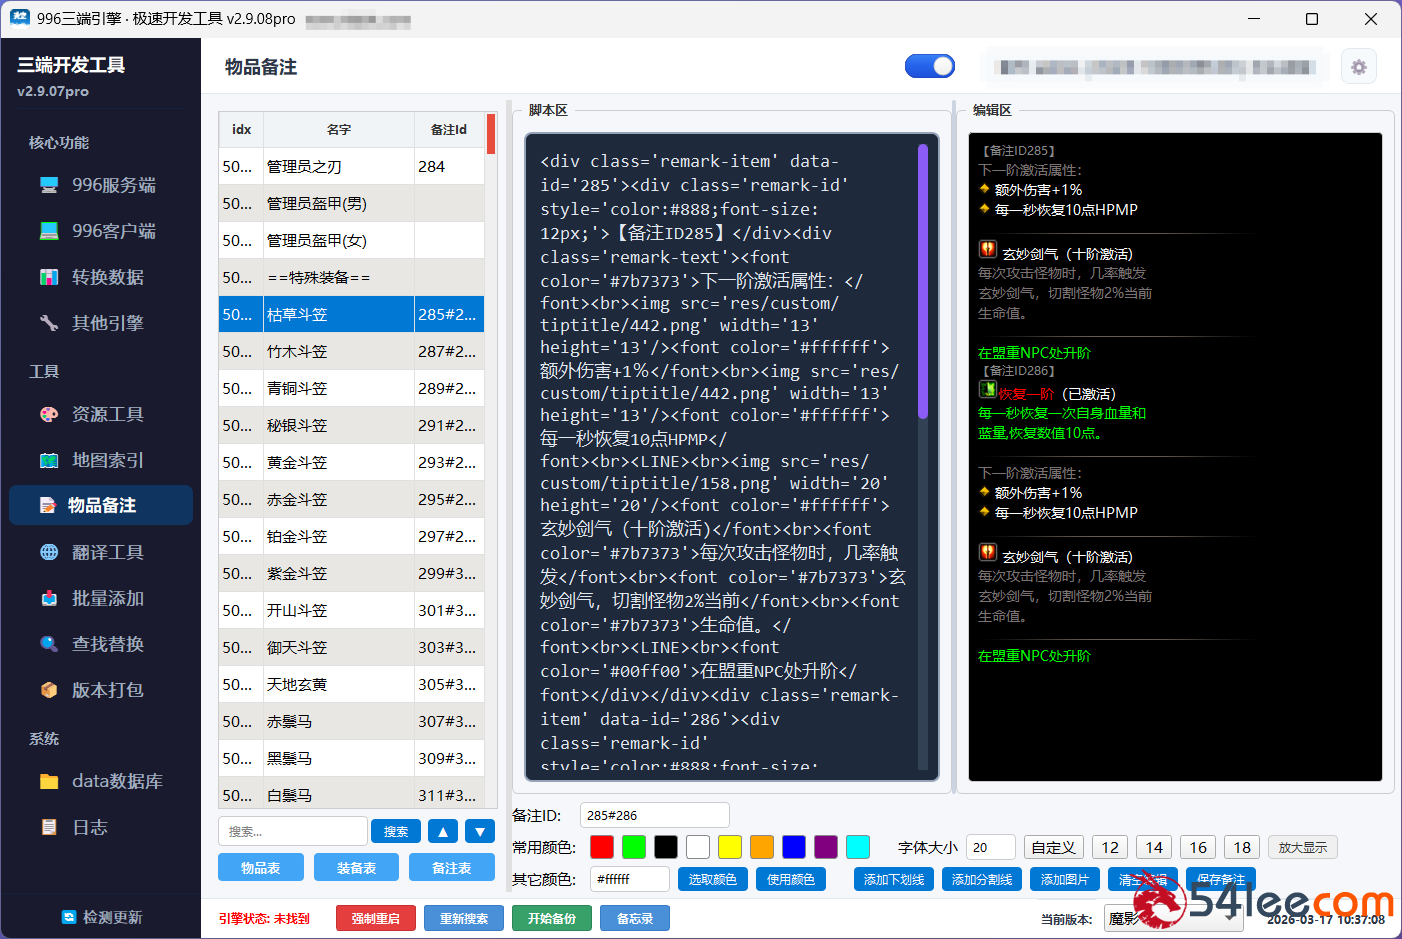Click the 转换数据 icon in sidebar
Screen dimensions: 1402x939
coord(49,277)
